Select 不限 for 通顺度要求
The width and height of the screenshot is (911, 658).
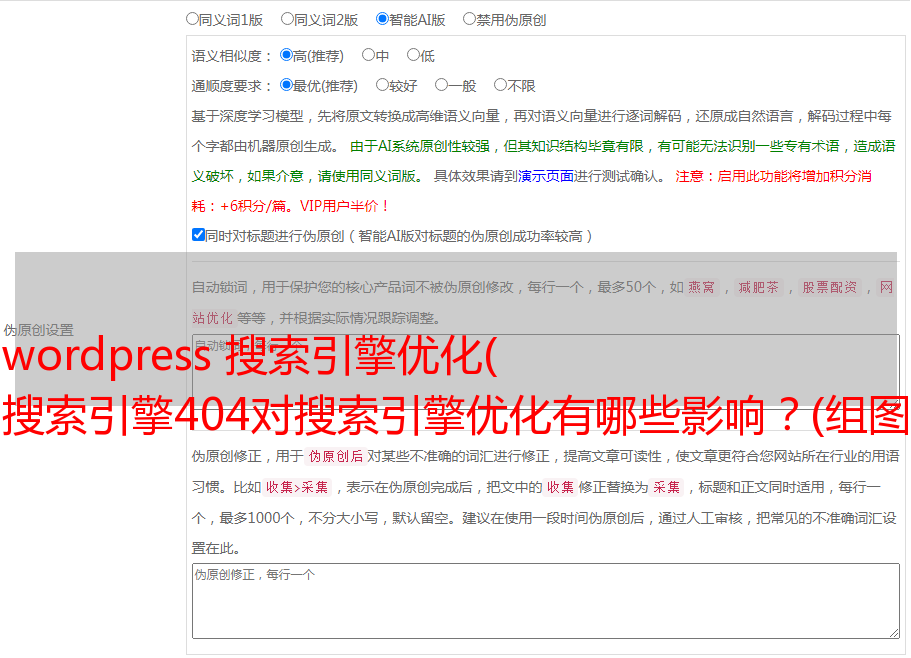point(500,85)
